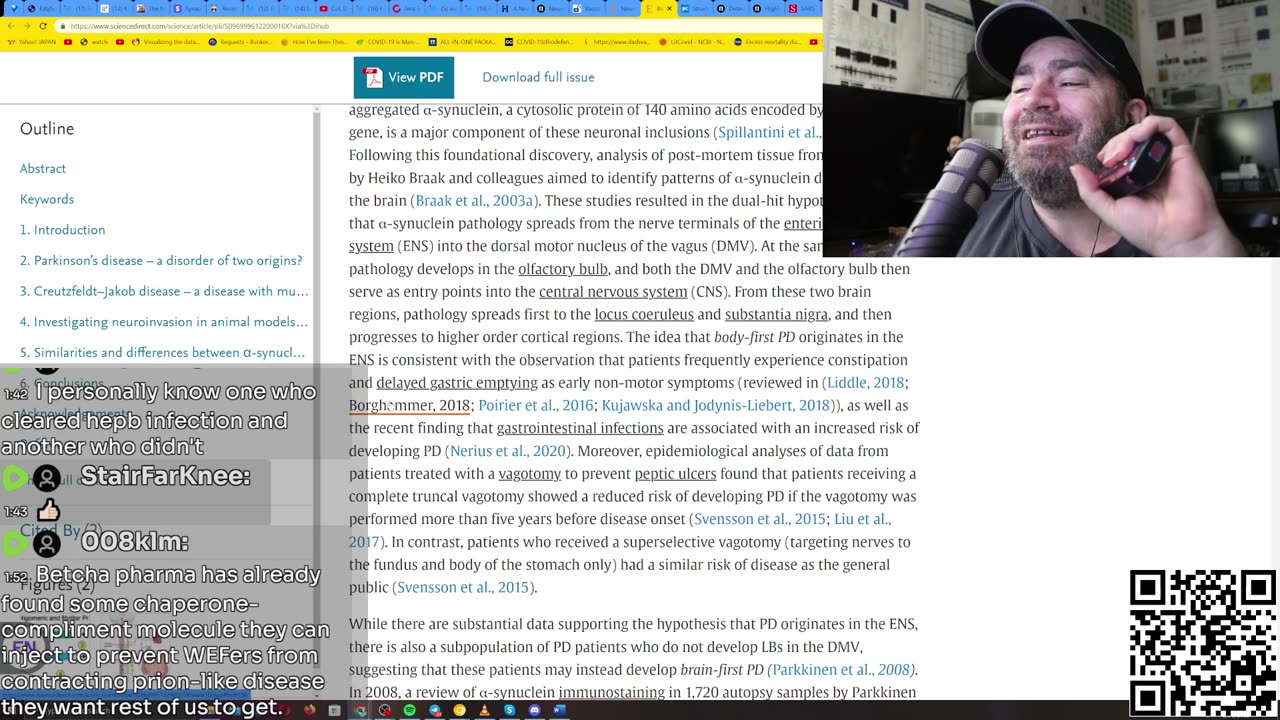1280x720 pixels.
Task: Open the 'Visualizing the data' bookmark
Action: point(165,42)
